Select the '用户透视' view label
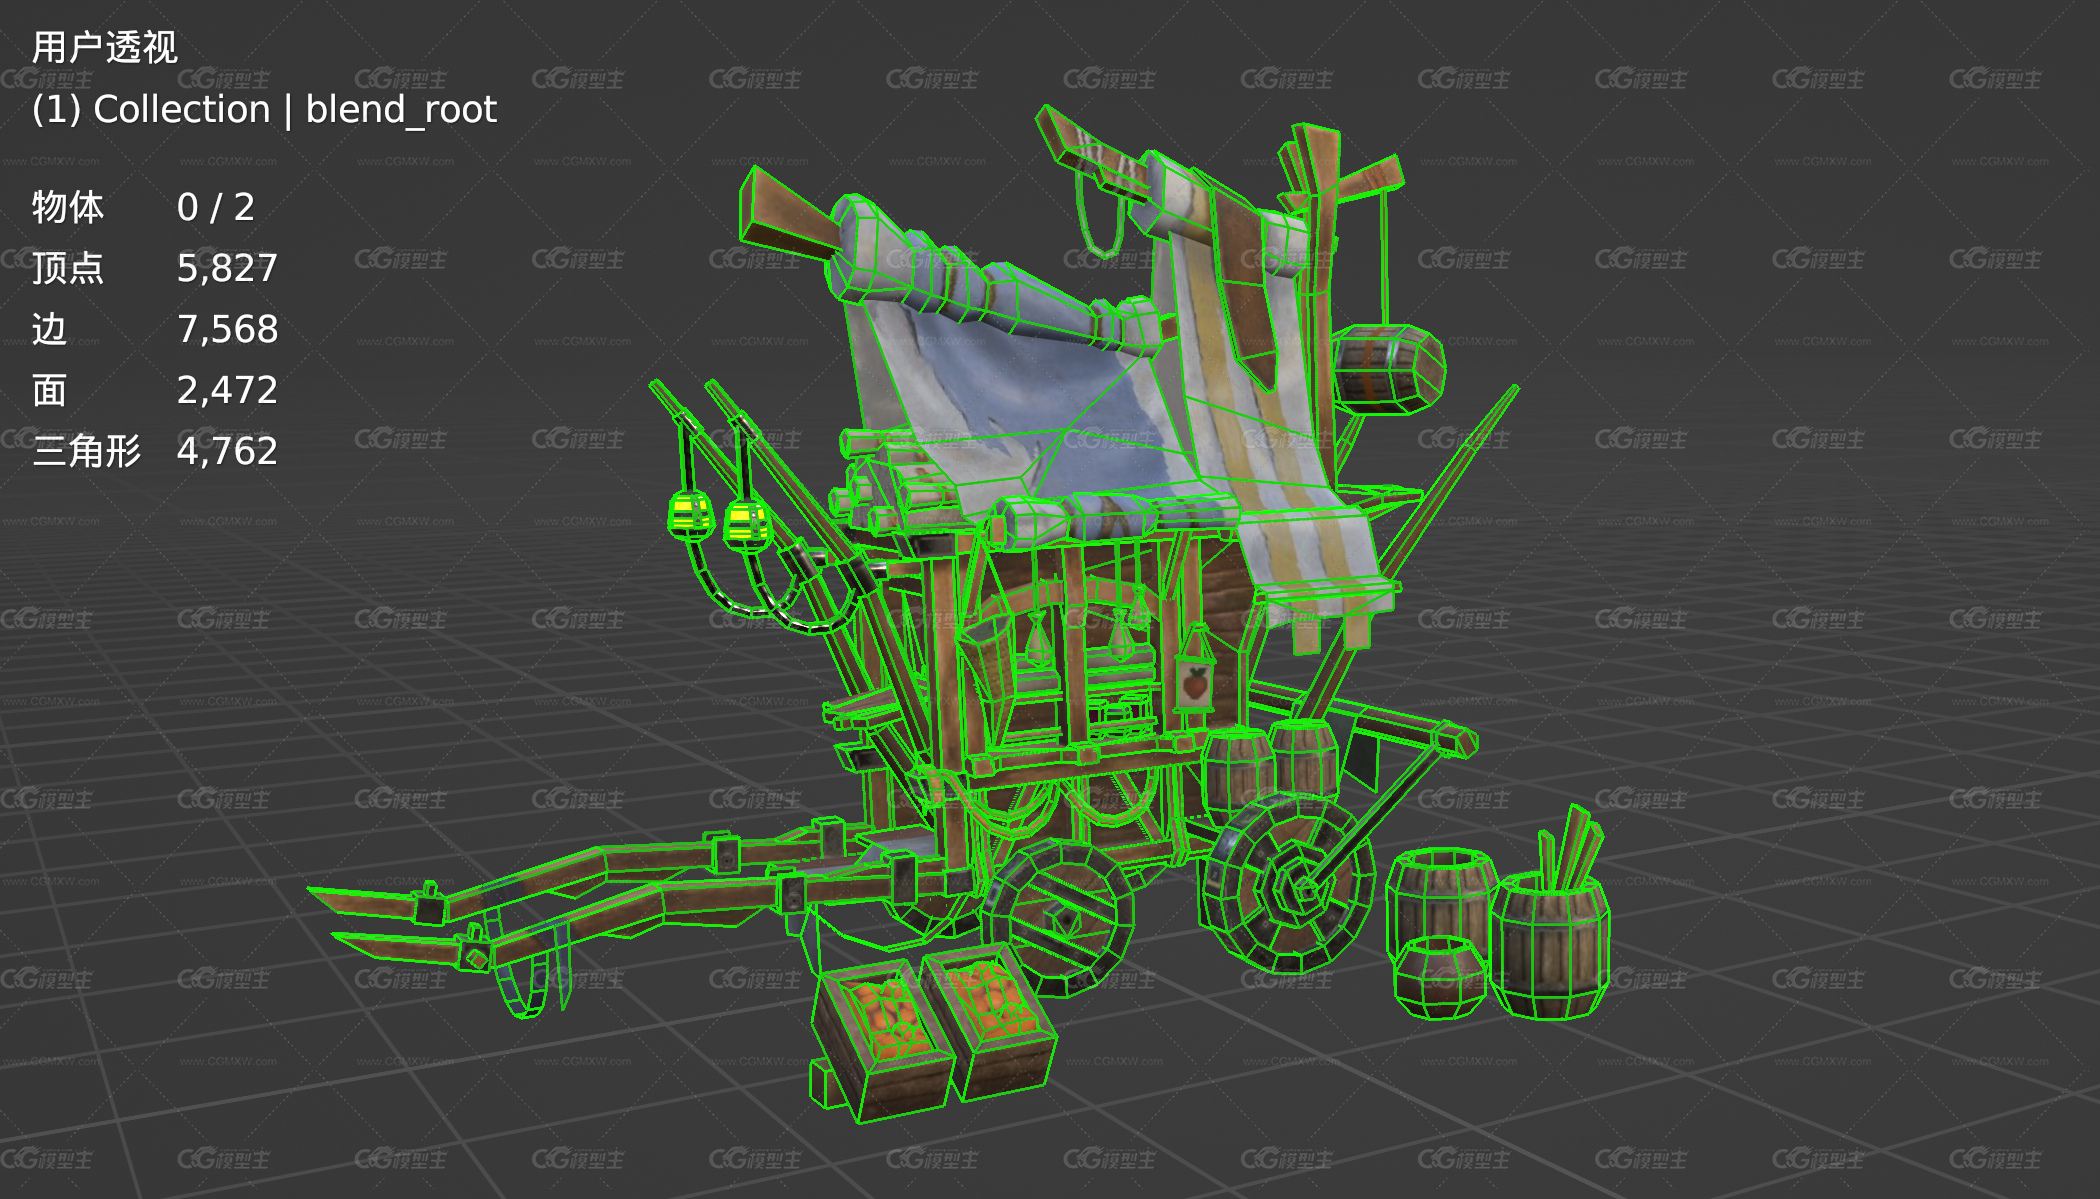Screen dimensions: 2100x1199 105,47
